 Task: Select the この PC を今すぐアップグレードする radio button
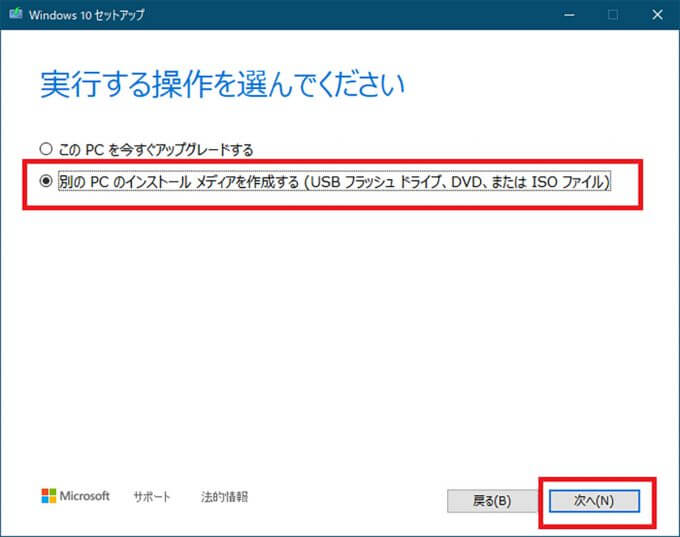coord(46,149)
